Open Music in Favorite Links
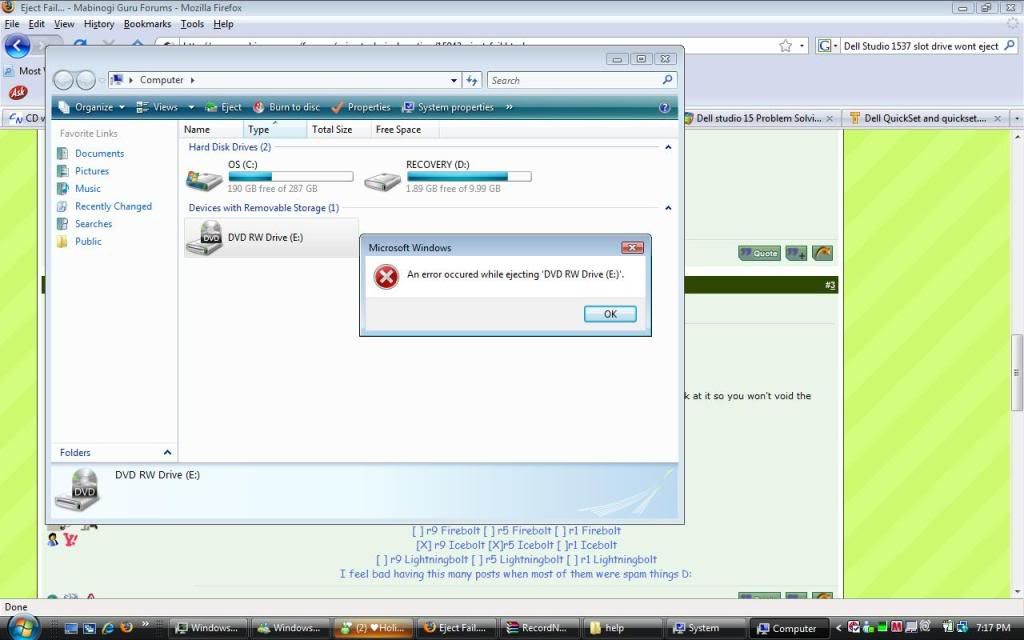The height and width of the screenshot is (640, 1024). (88, 189)
